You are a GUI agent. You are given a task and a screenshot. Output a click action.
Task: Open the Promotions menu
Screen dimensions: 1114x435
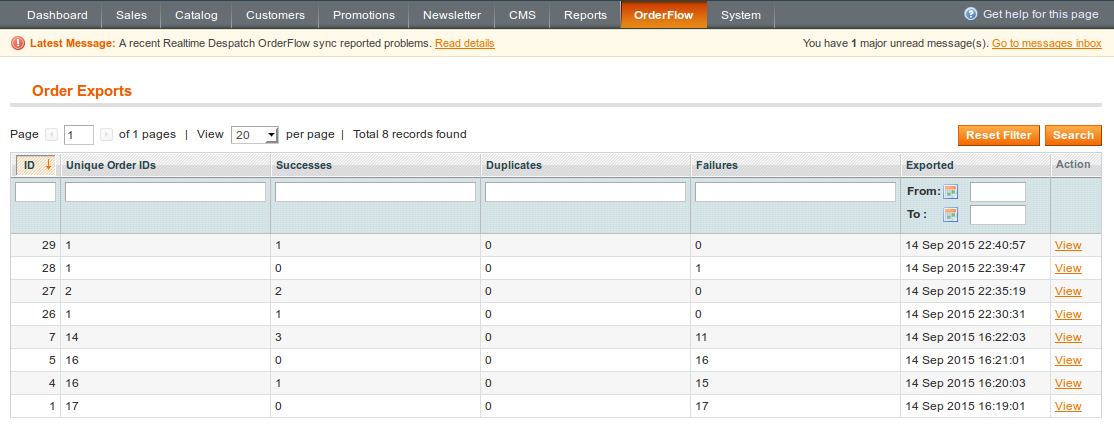[x=364, y=15]
